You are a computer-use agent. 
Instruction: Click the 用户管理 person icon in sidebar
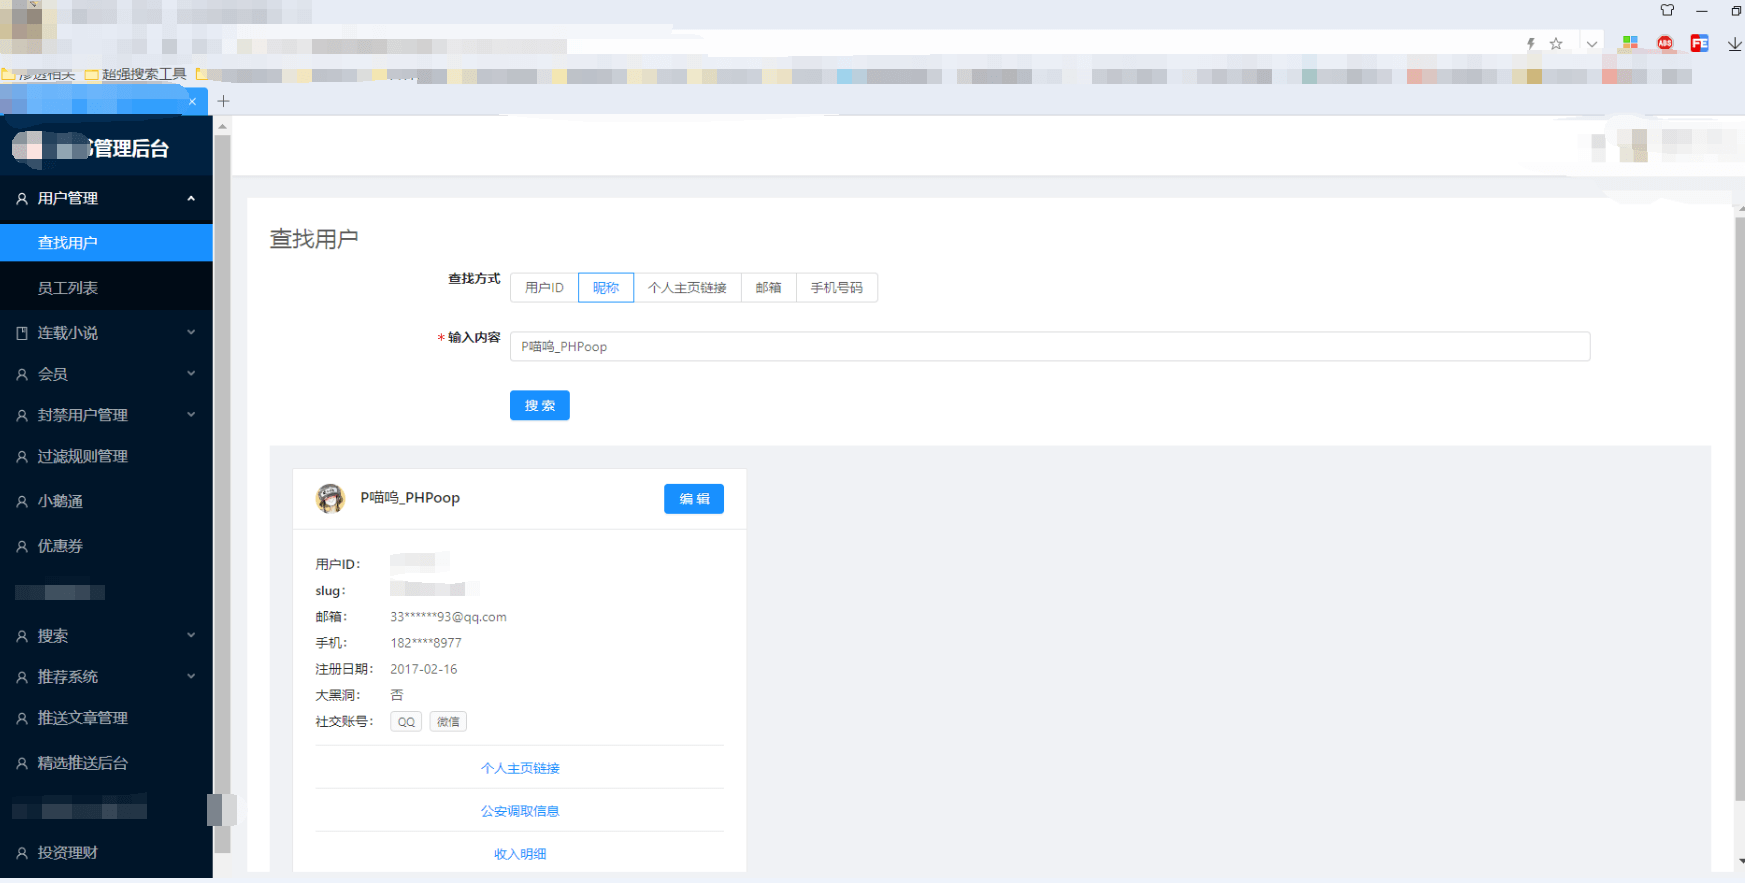pyautogui.click(x=22, y=199)
